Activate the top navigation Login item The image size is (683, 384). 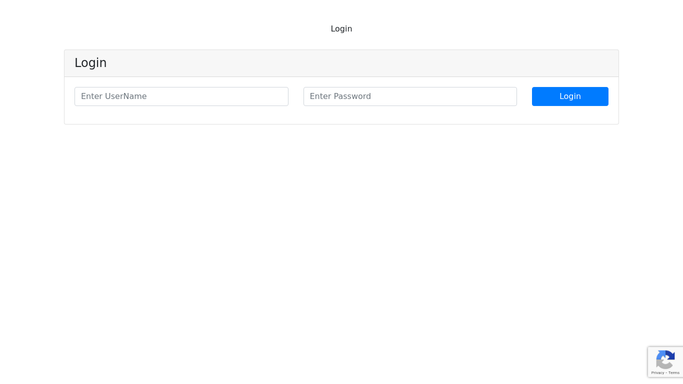pyautogui.click(x=341, y=29)
